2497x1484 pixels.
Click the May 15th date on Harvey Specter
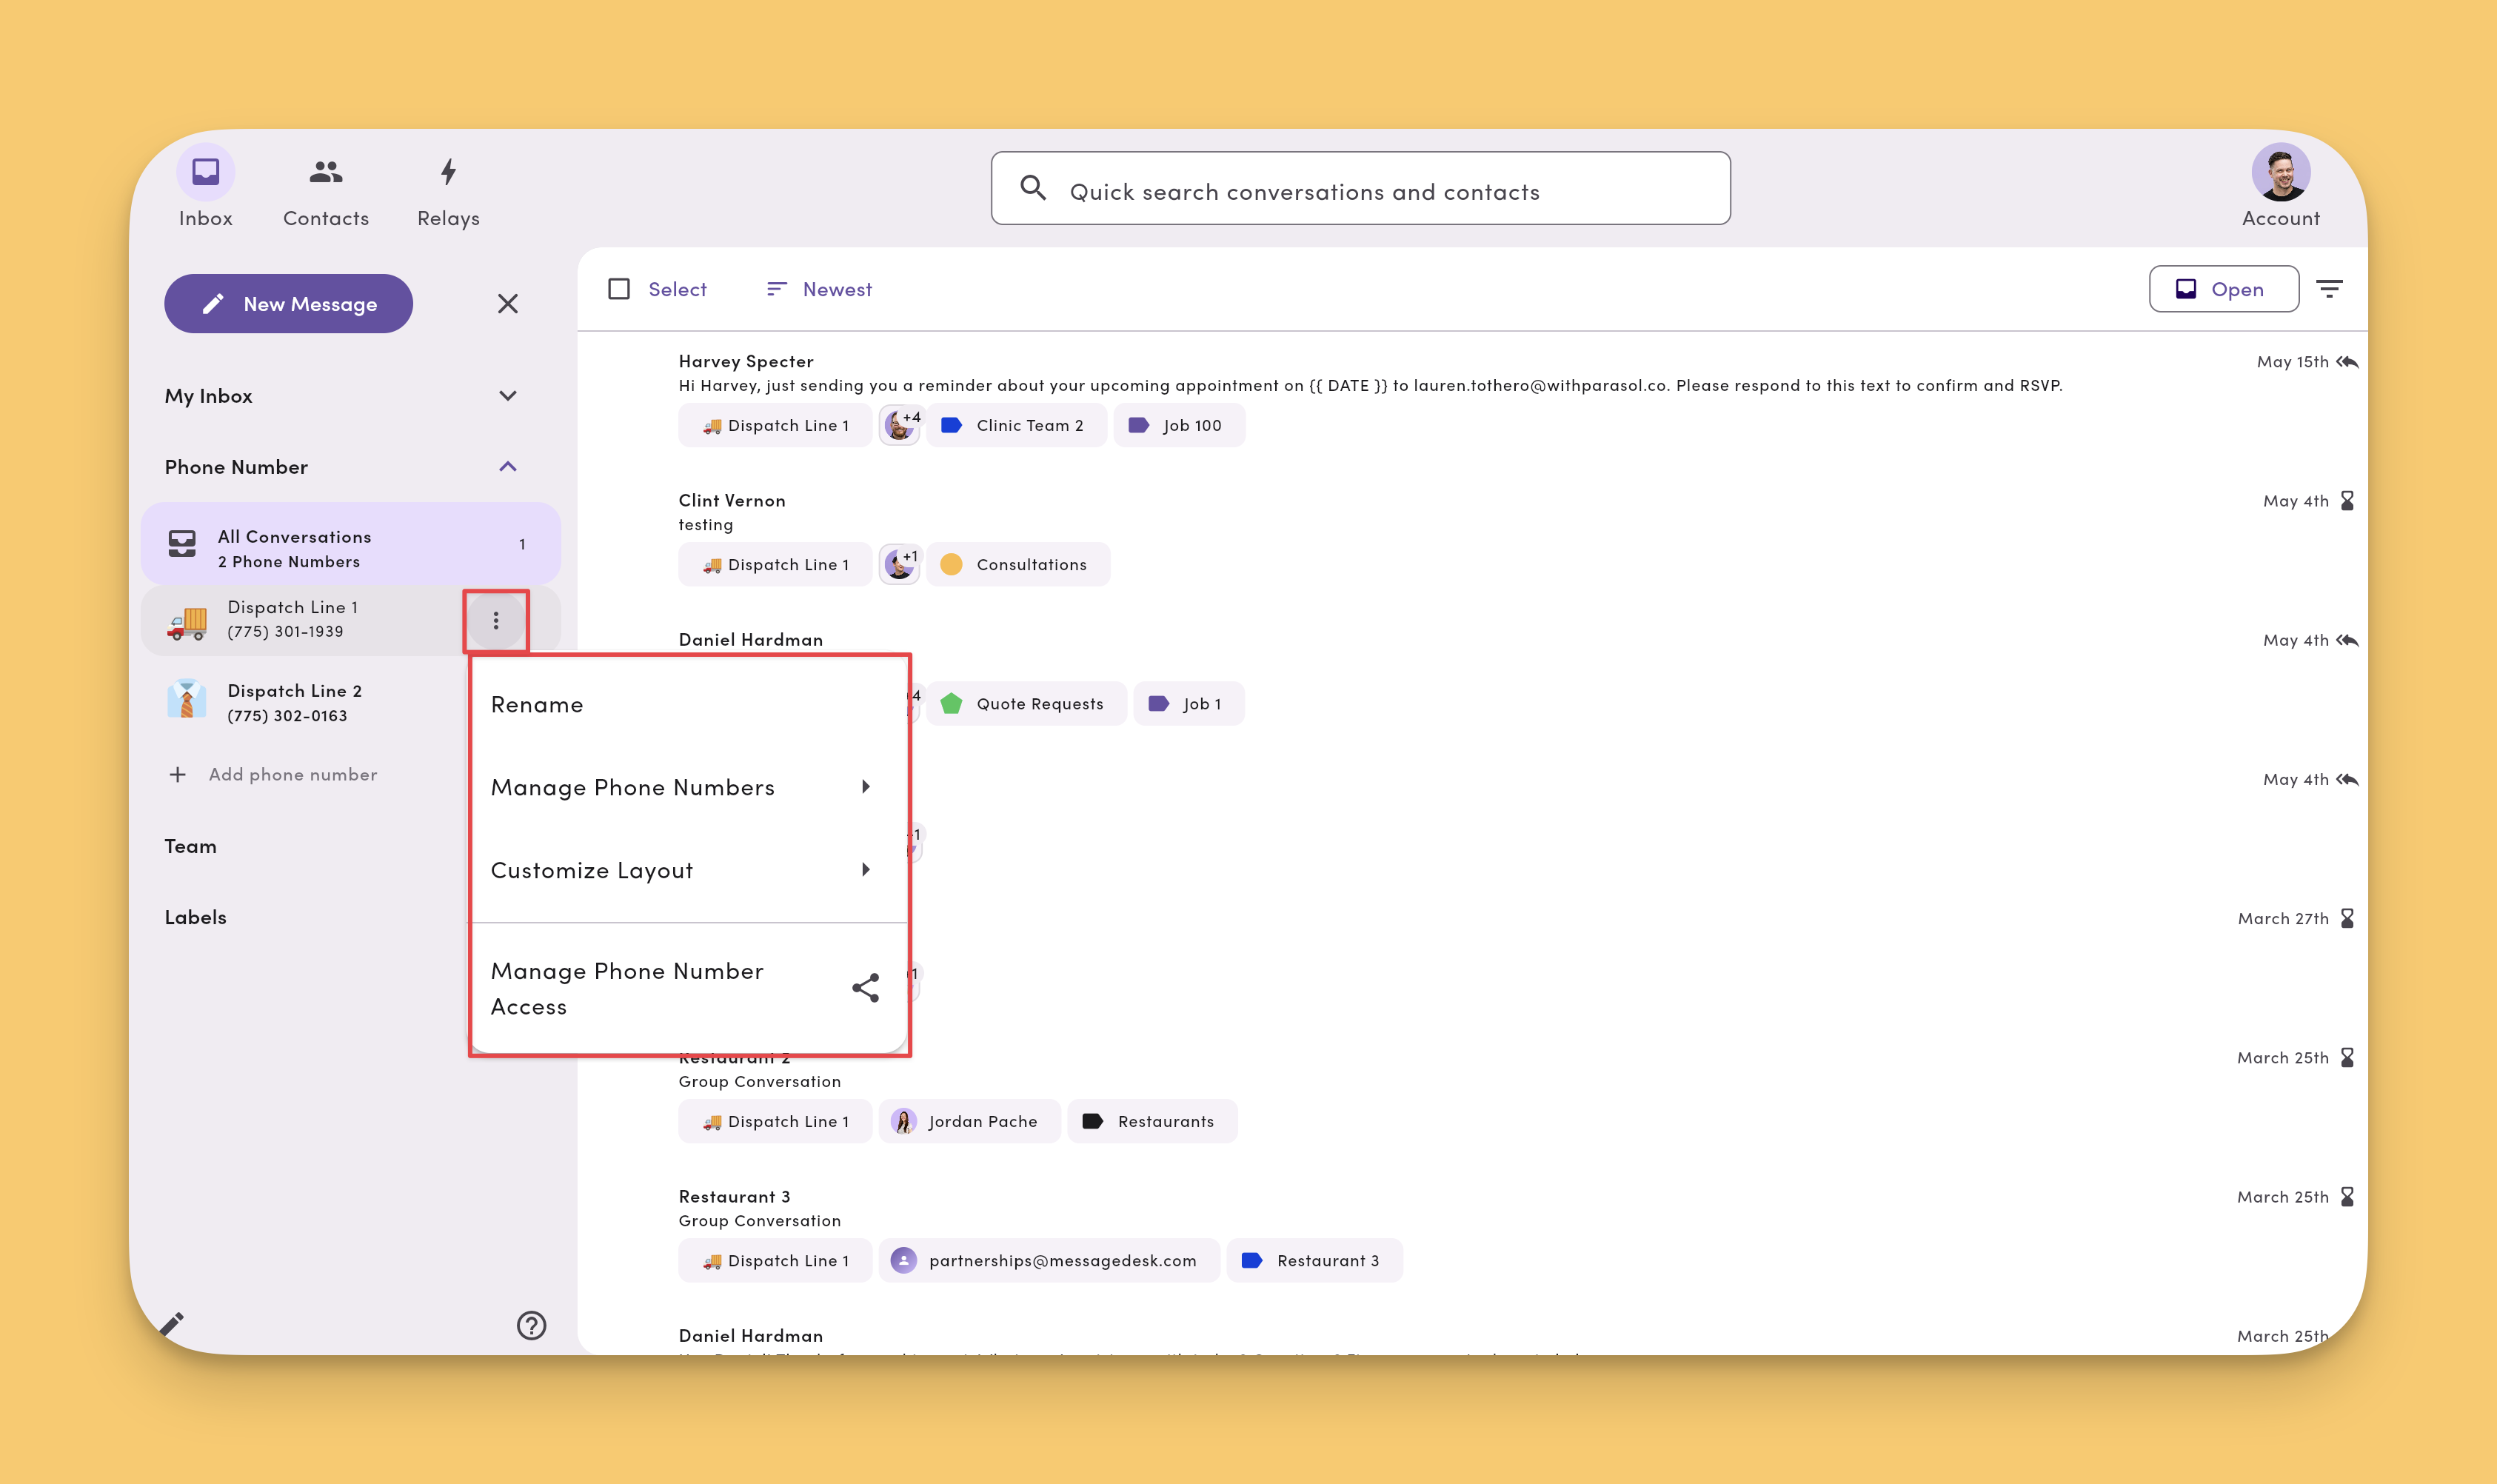click(2292, 362)
